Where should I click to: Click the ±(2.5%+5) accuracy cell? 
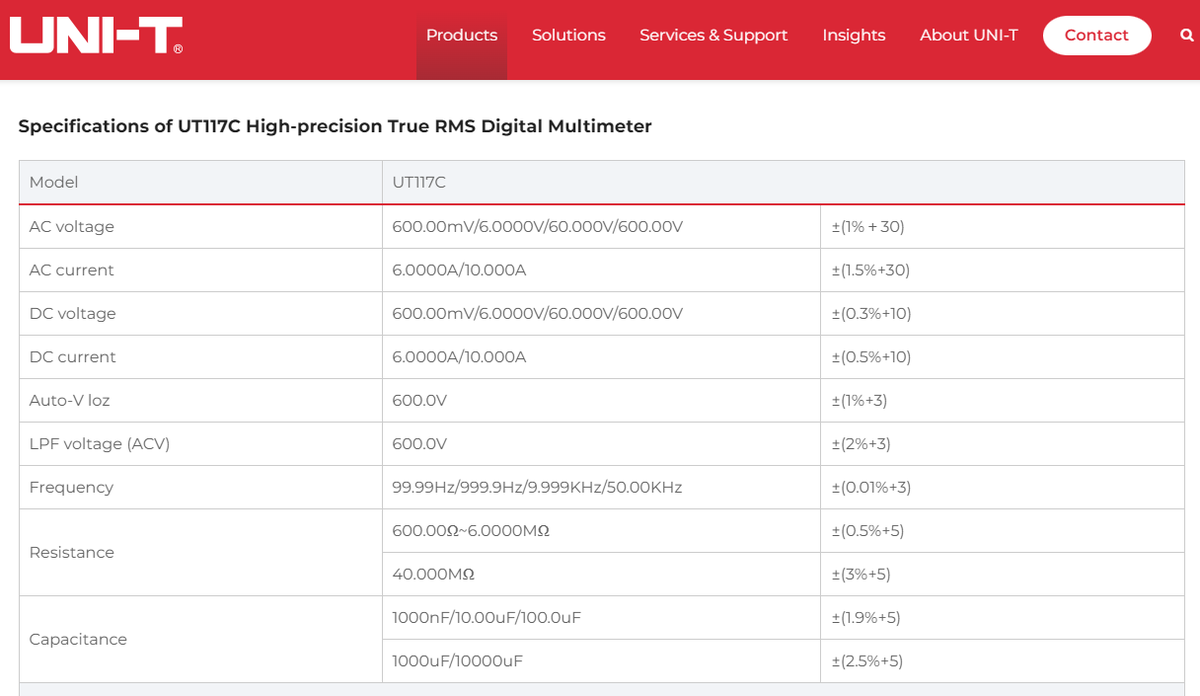(x=1002, y=661)
